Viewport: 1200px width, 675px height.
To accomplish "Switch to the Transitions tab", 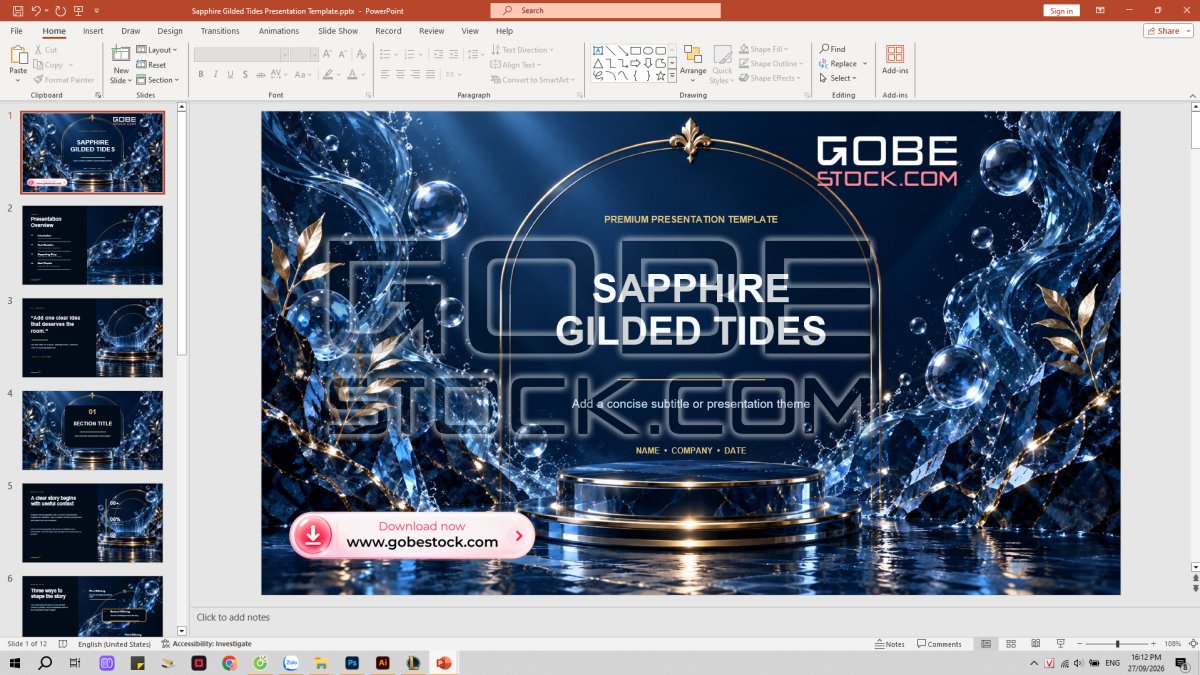I will click(220, 31).
